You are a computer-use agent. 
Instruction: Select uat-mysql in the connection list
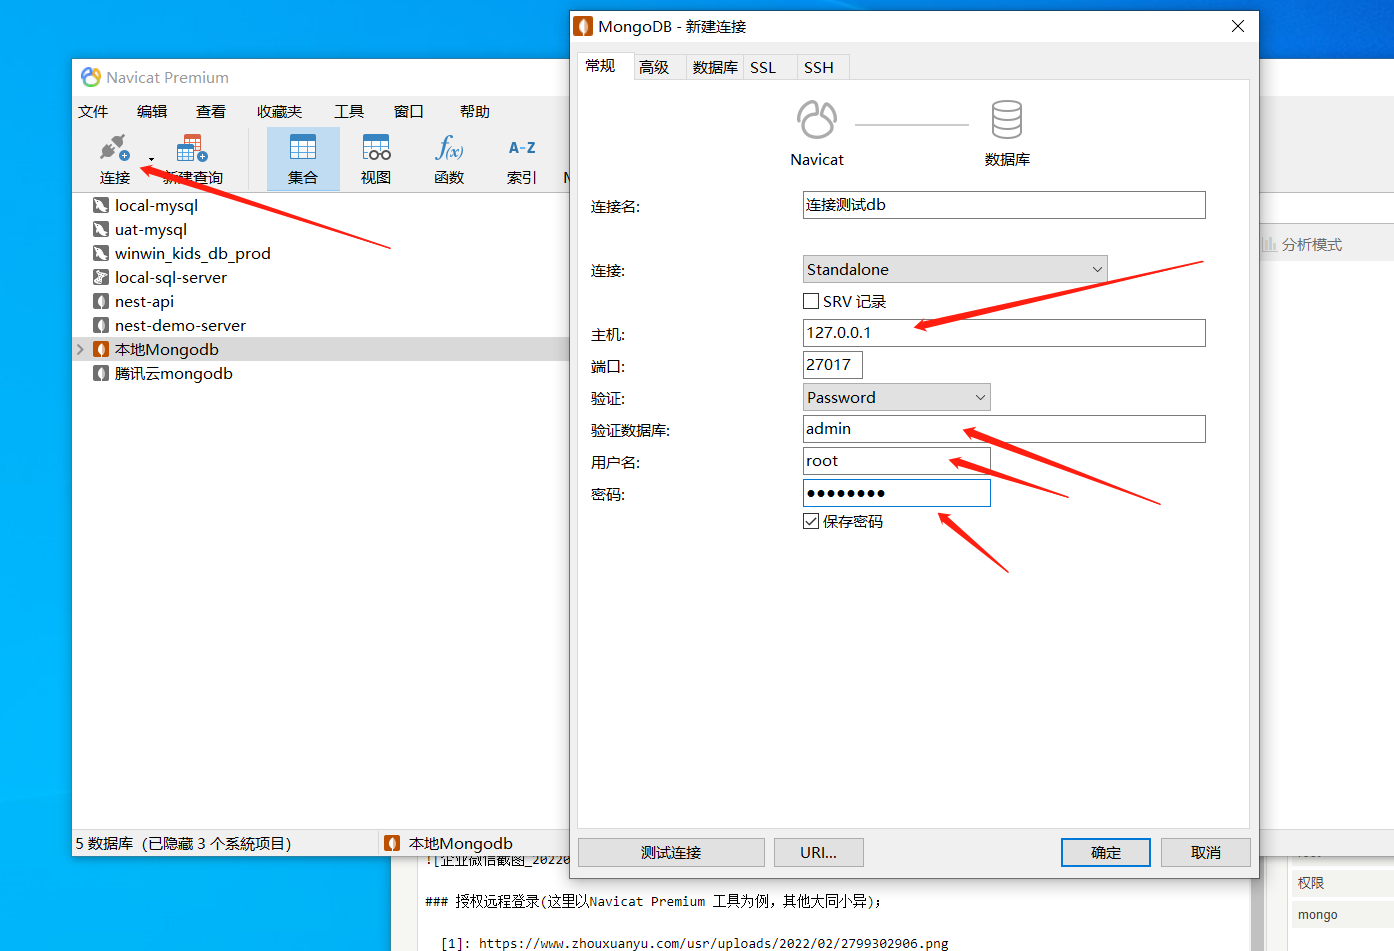pos(151,229)
